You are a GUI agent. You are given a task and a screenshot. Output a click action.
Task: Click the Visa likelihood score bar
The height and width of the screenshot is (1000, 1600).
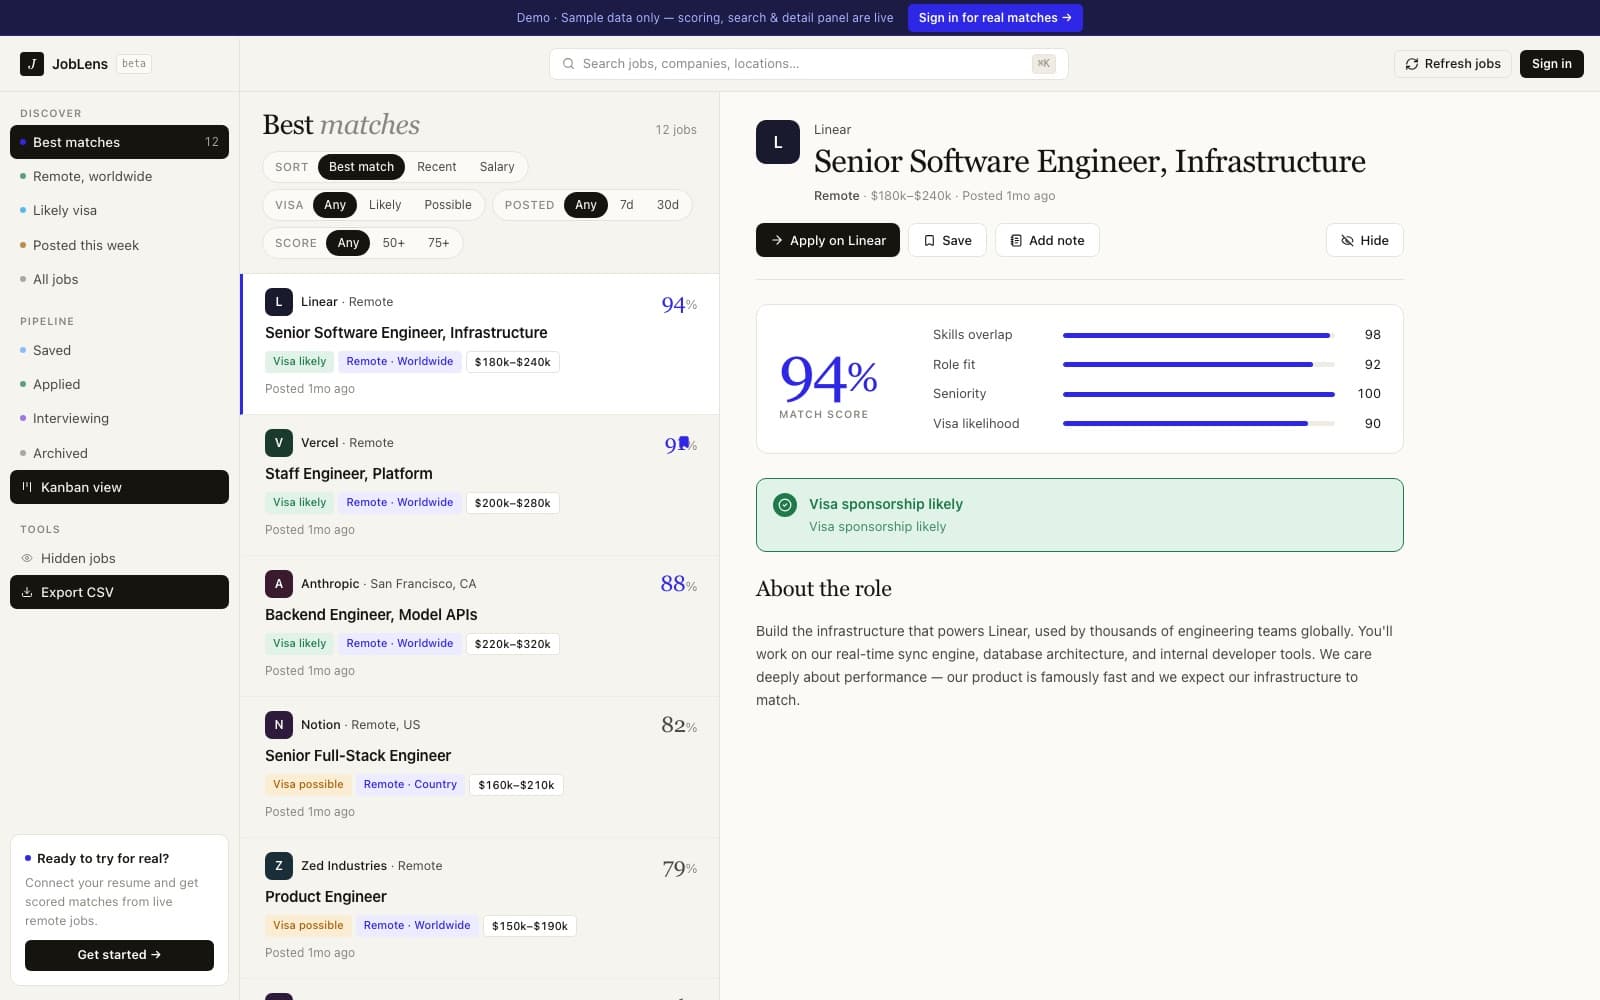coord(1198,424)
